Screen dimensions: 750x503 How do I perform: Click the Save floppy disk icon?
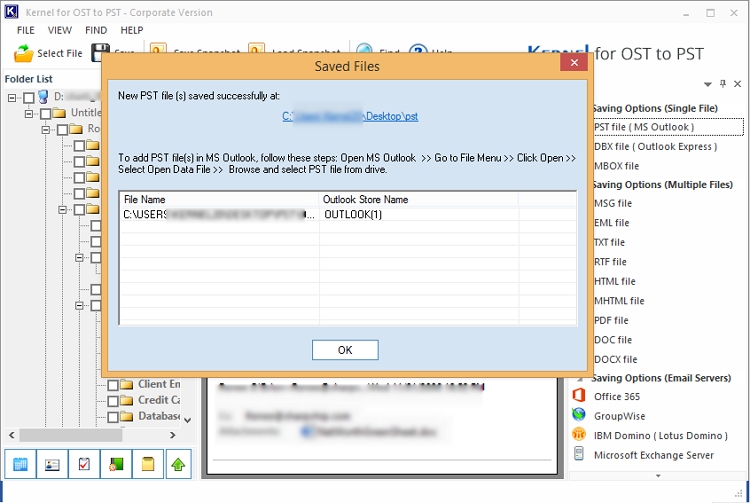[100, 52]
